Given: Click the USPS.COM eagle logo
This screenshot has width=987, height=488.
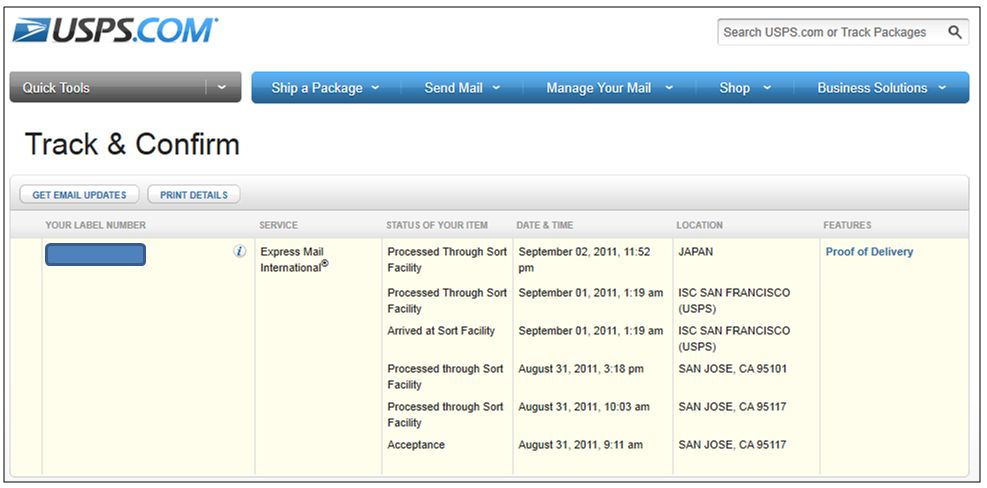Looking at the screenshot, I should tap(115, 30).
